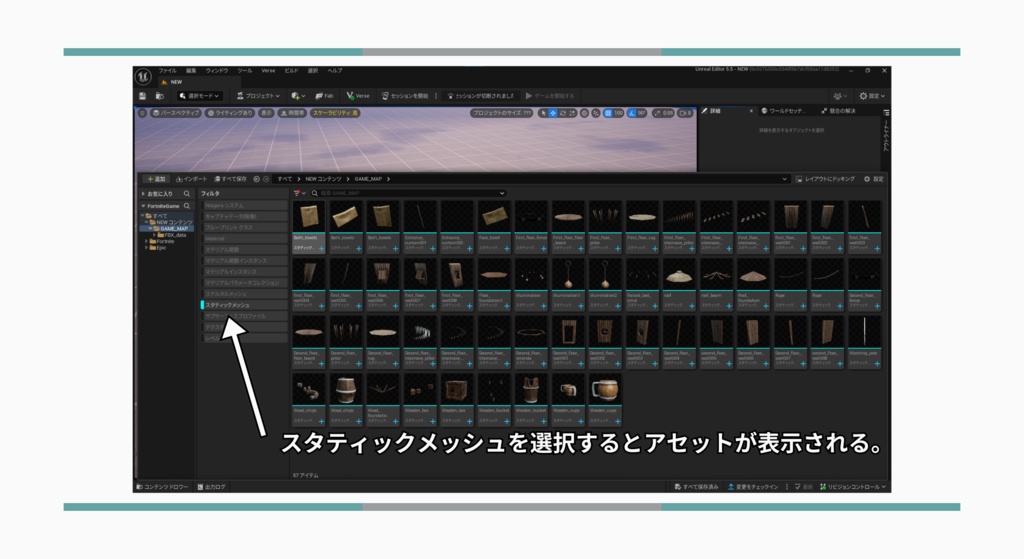
Task: Toggle the スタティックメッシュ filter
Action: [x=244, y=305]
